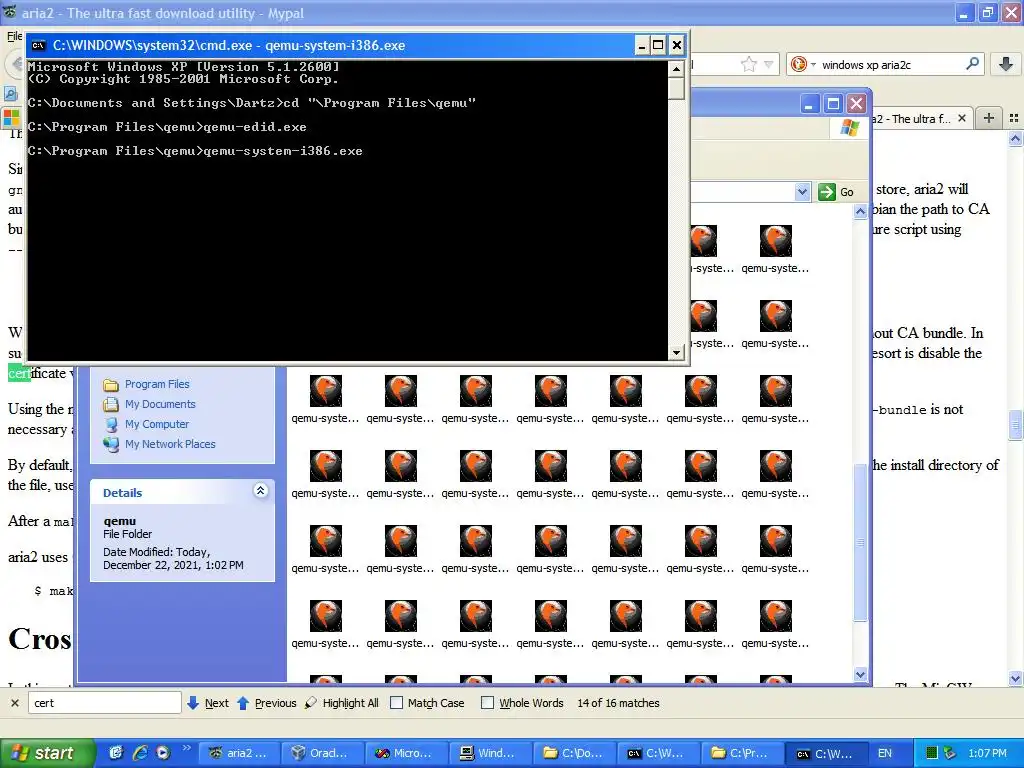Click the Go button in the Explorer window
This screenshot has width=1024, height=768.
[837, 192]
